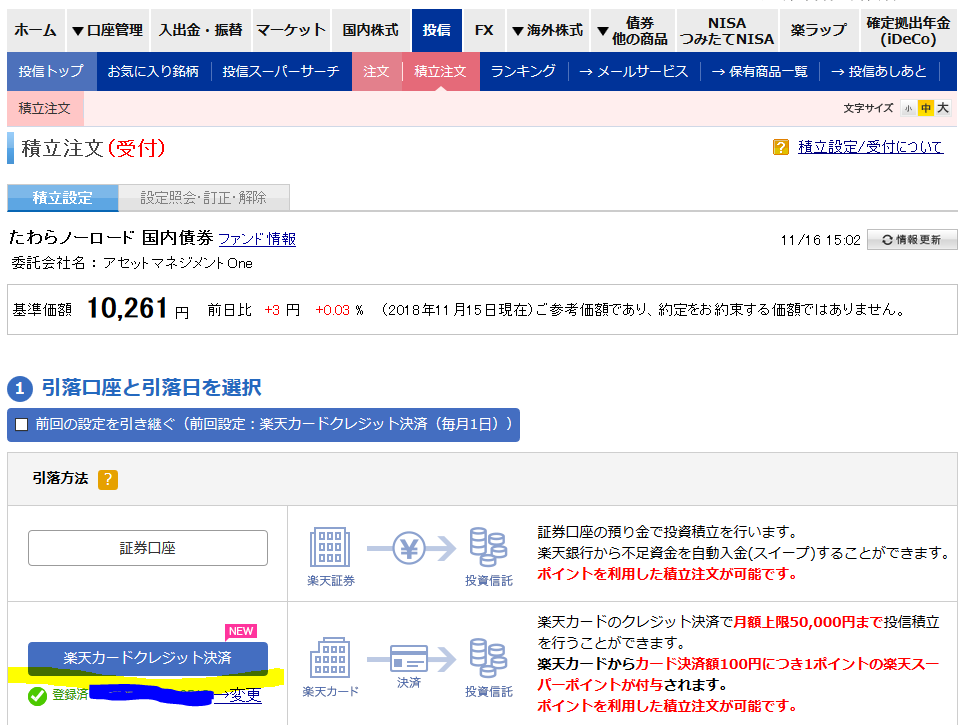This screenshot has height=725, width=959.
Task: Open the ファンド情報 link
Action: 257,239
